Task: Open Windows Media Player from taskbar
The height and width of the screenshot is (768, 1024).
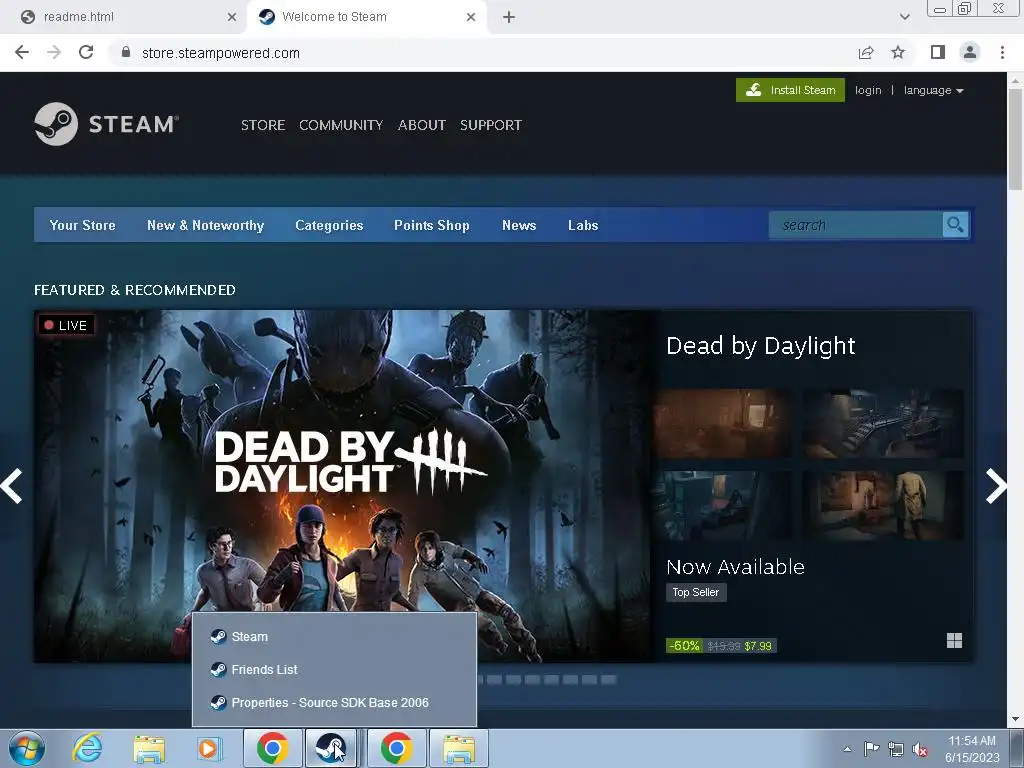Action: click(210, 748)
